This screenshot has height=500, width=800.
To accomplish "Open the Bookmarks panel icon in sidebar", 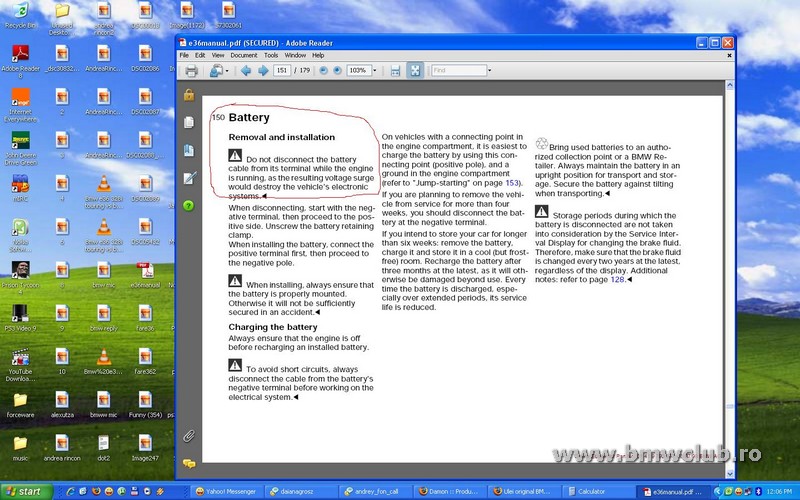I will click(189, 151).
